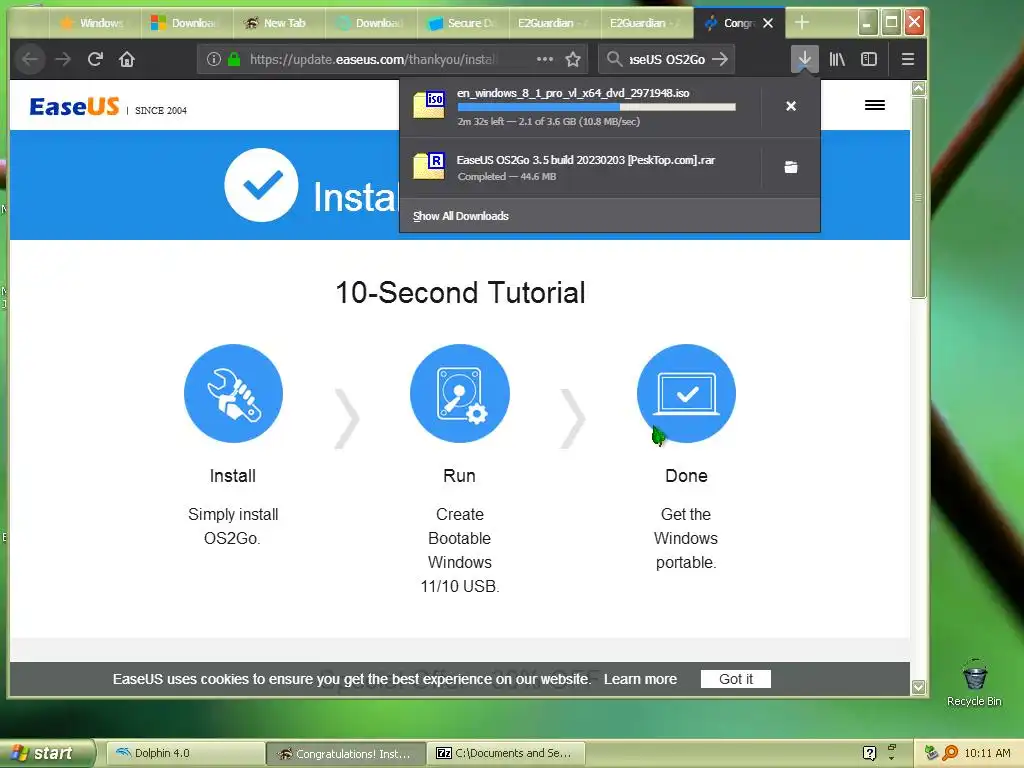The height and width of the screenshot is (768, 1024).
Task: Open site information icon in address bar
Action: [214, 59]
